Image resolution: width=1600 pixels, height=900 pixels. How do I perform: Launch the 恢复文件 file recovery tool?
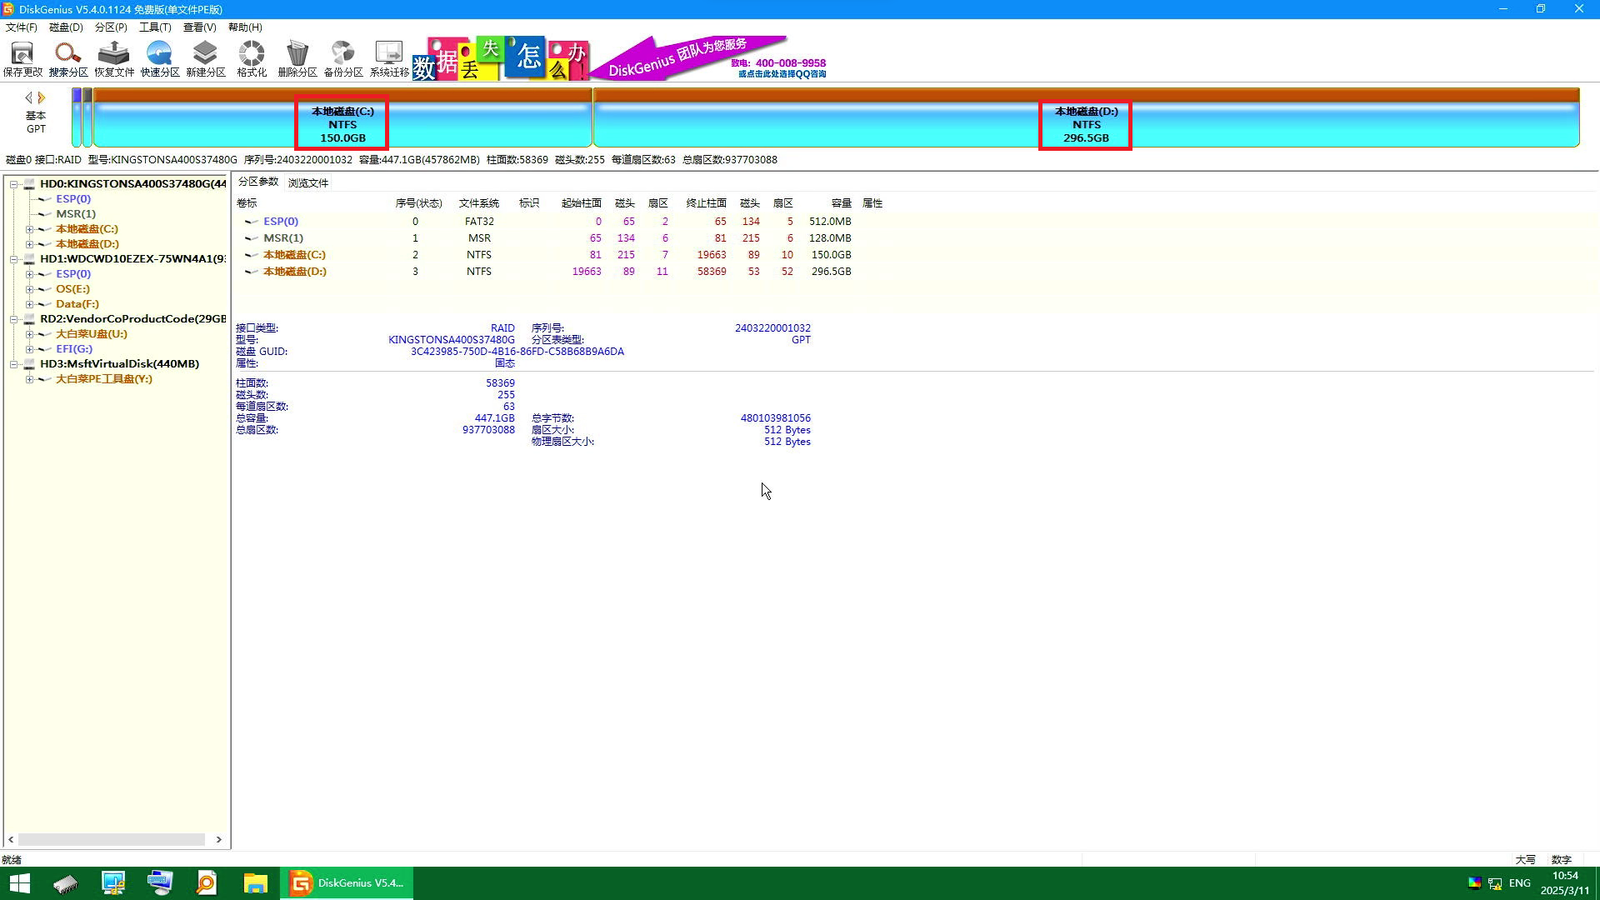(x=114, y=58)
